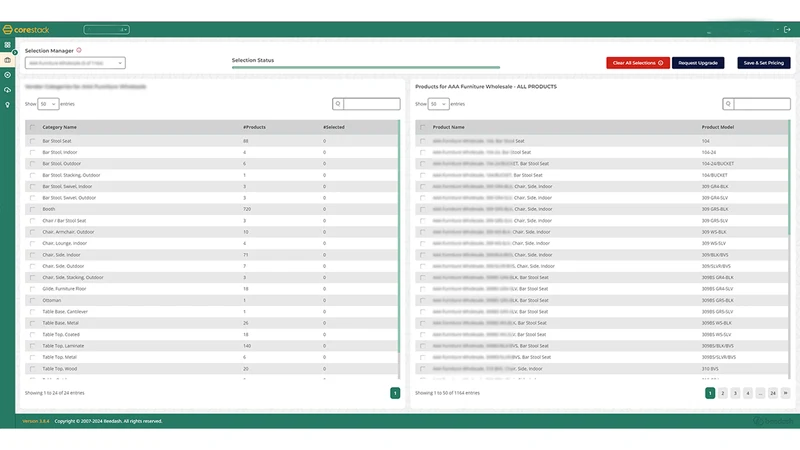This screenshot has width=800, height=450.
Task: Click the products search magnifier icon
Action: click(x=728, y=104)
